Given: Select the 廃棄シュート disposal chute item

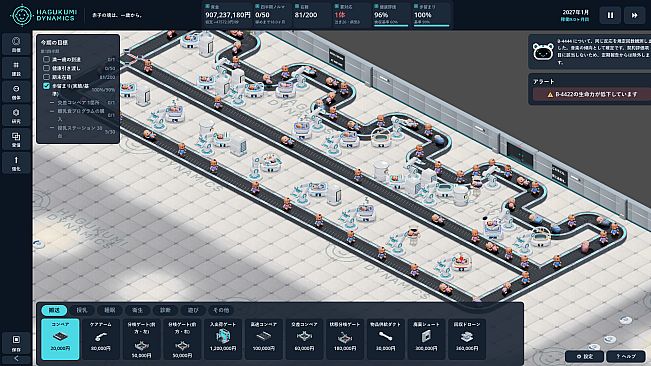Looking at the screenshot, I should (x=426, y=339).
